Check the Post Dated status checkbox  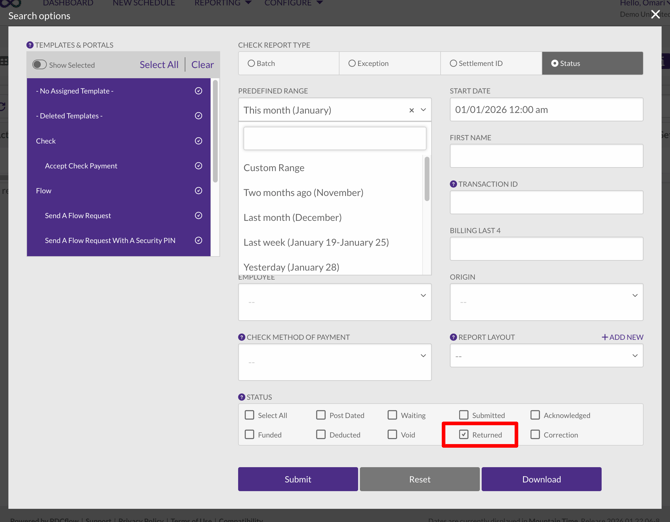320,415
